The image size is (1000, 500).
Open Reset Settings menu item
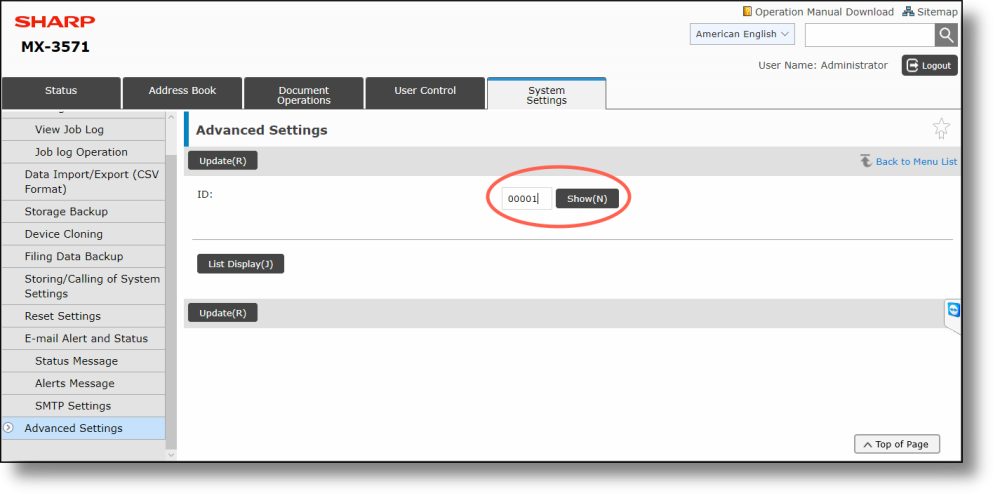point(83,316)
